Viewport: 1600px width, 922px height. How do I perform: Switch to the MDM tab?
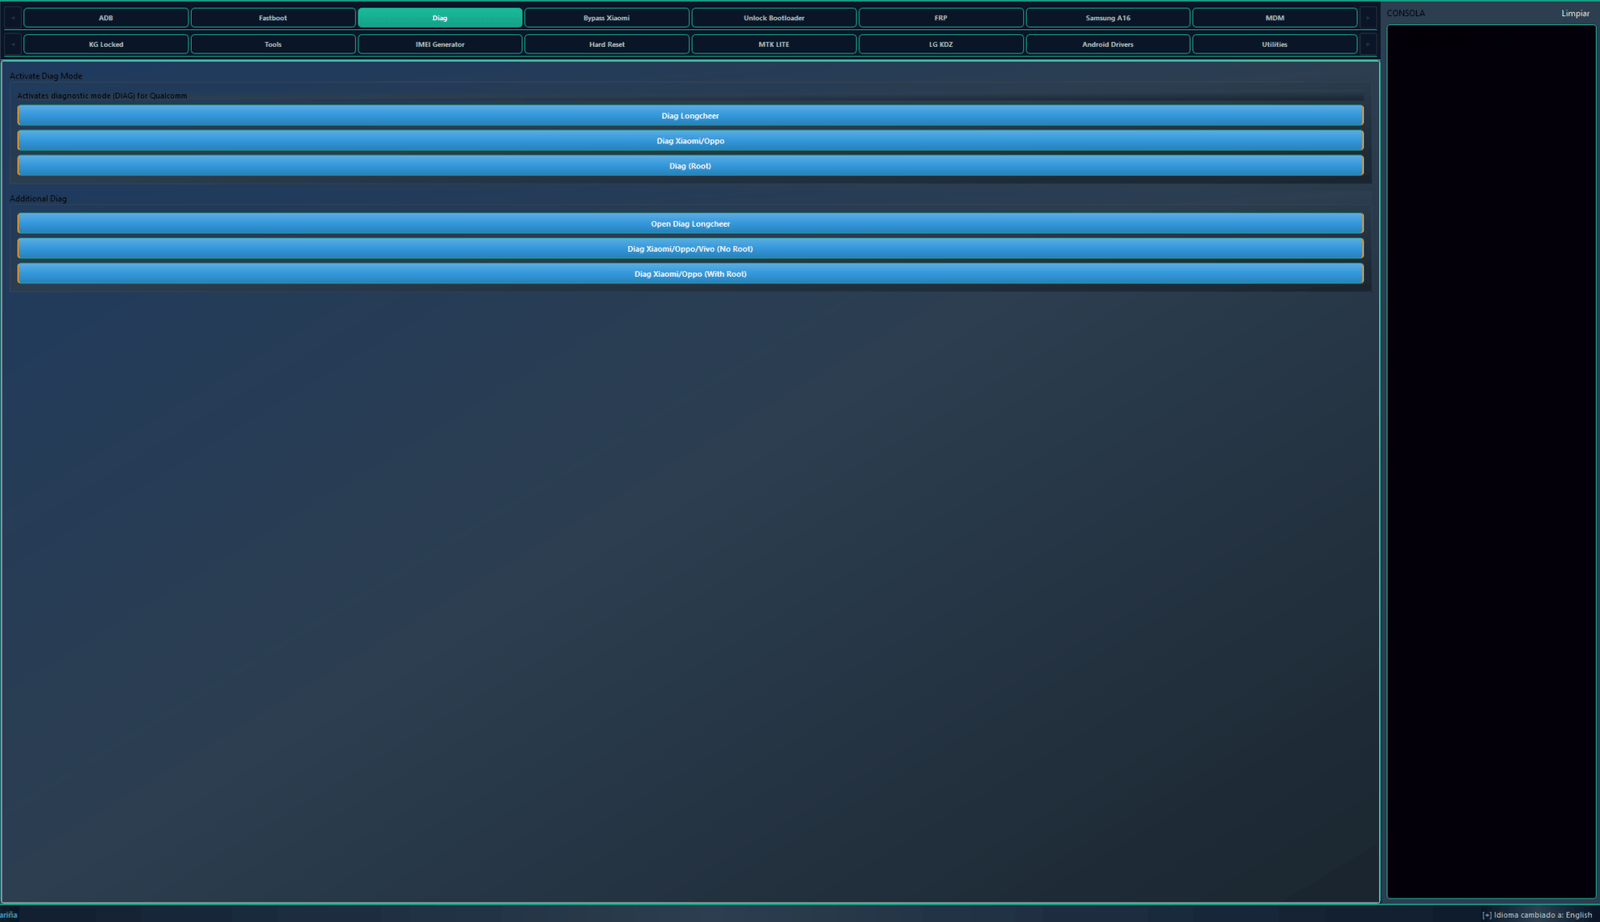coord(1274,18)
